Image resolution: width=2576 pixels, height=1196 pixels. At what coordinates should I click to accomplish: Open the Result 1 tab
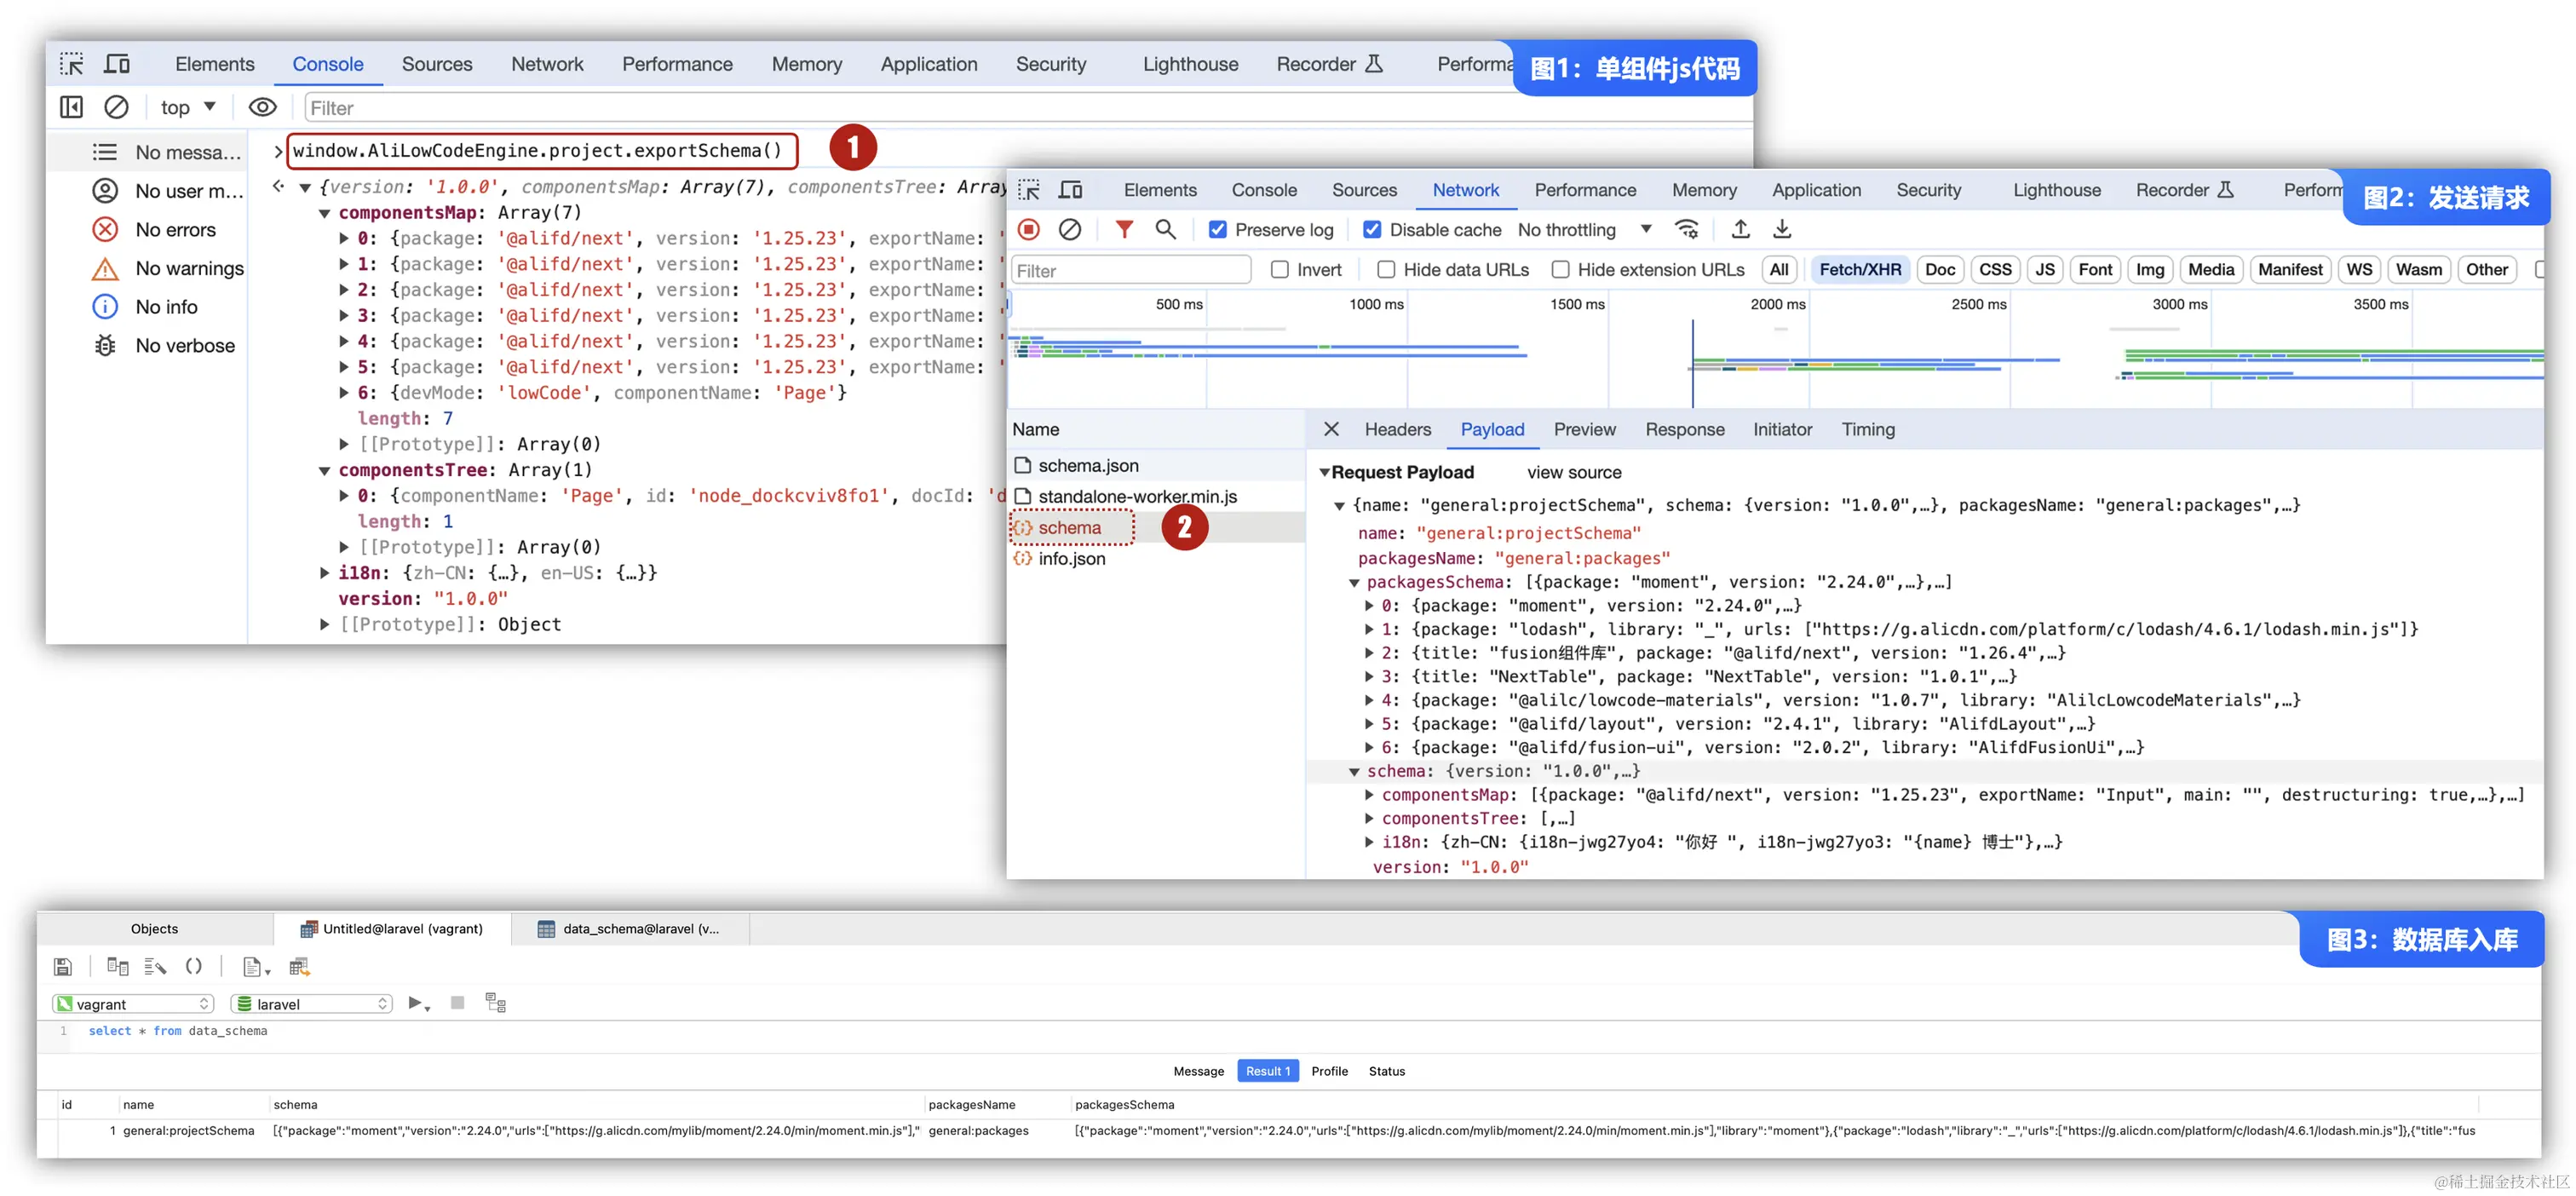tap(1267, 1071)
